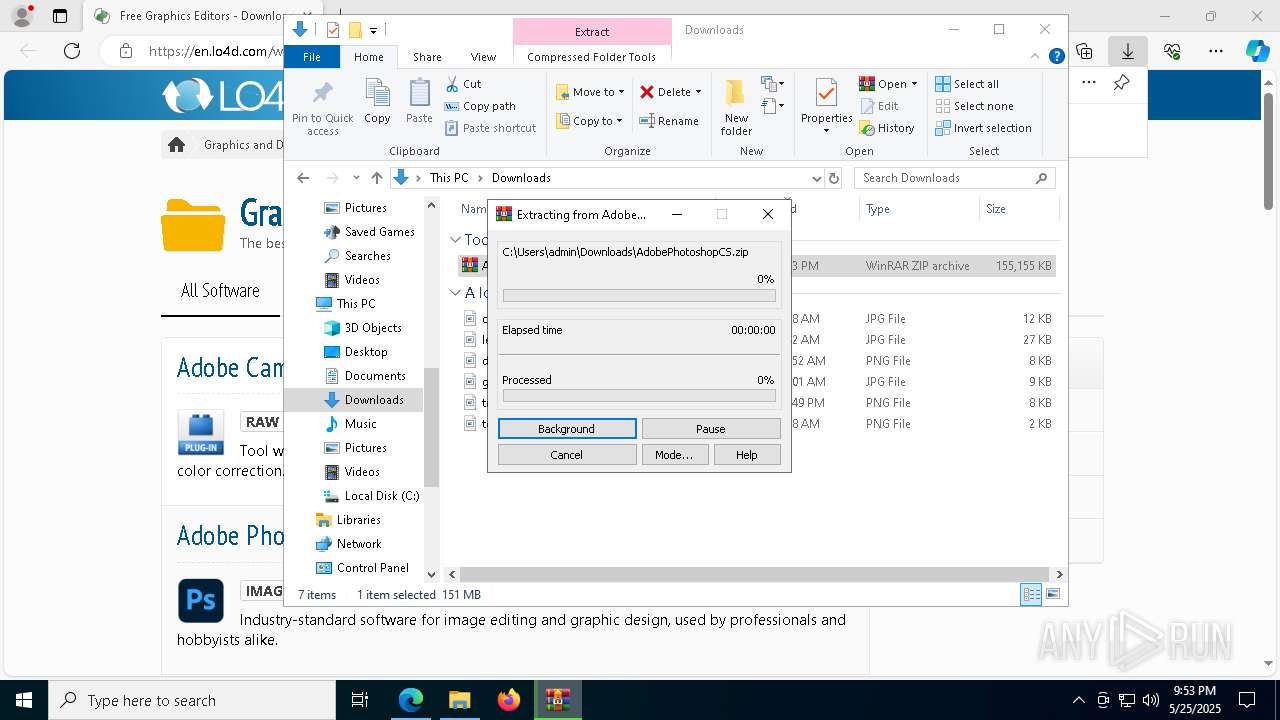1280x720 pixels.
Task: Click This PC in address breadcrumb
Action: (449, 178)
